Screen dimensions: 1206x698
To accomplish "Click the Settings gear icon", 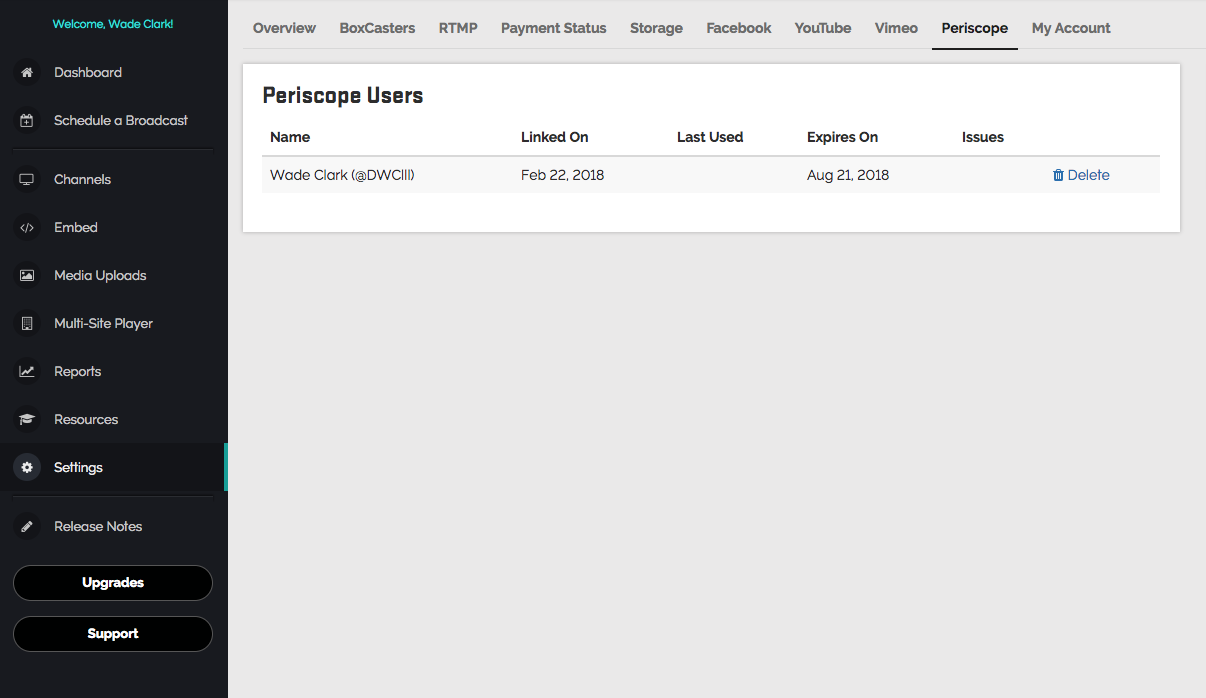I will coord(27,468).
